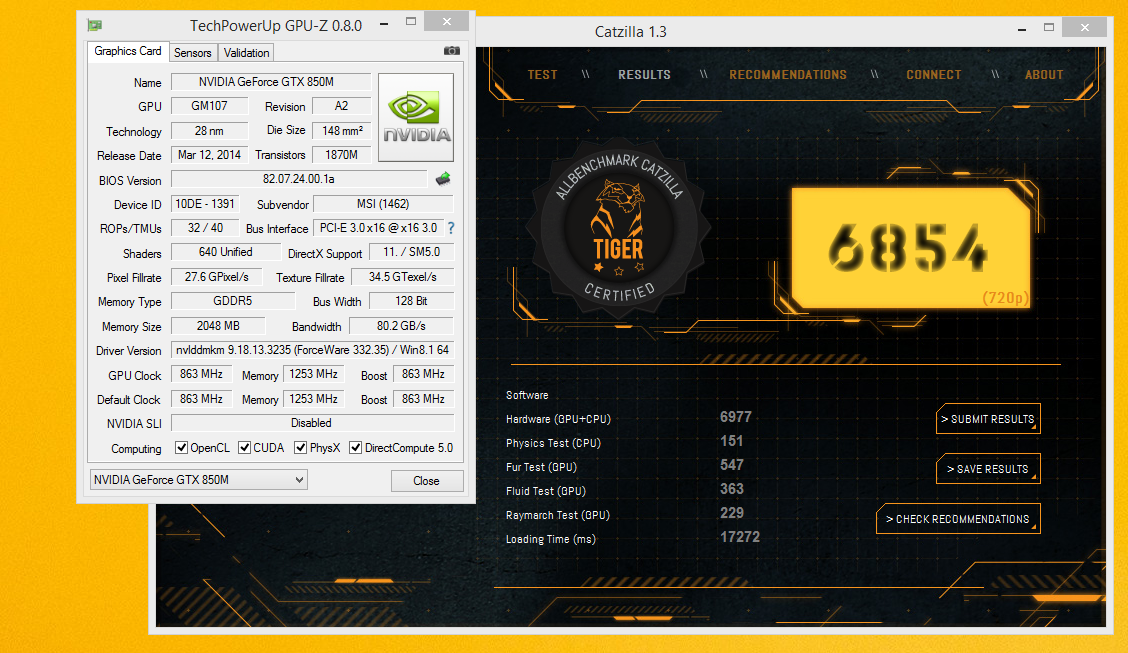Viewport: 1128px width, 653px height.
Task: Click the Texture Fillrate field 34.5 GTexel/s
Action: [x=402, y=277]
